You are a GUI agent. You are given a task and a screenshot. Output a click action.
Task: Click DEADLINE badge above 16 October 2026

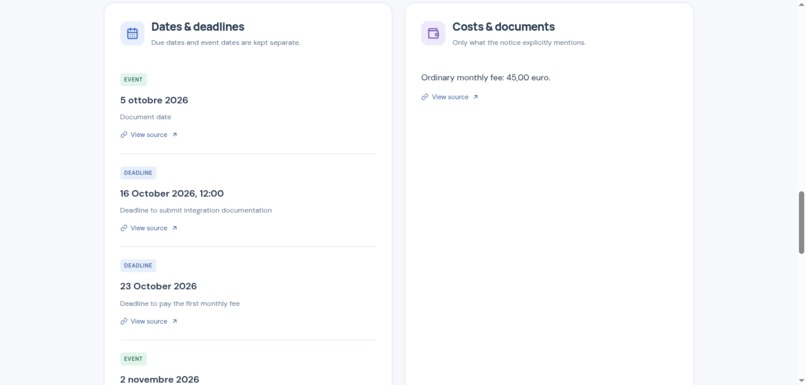click(138, 173)
